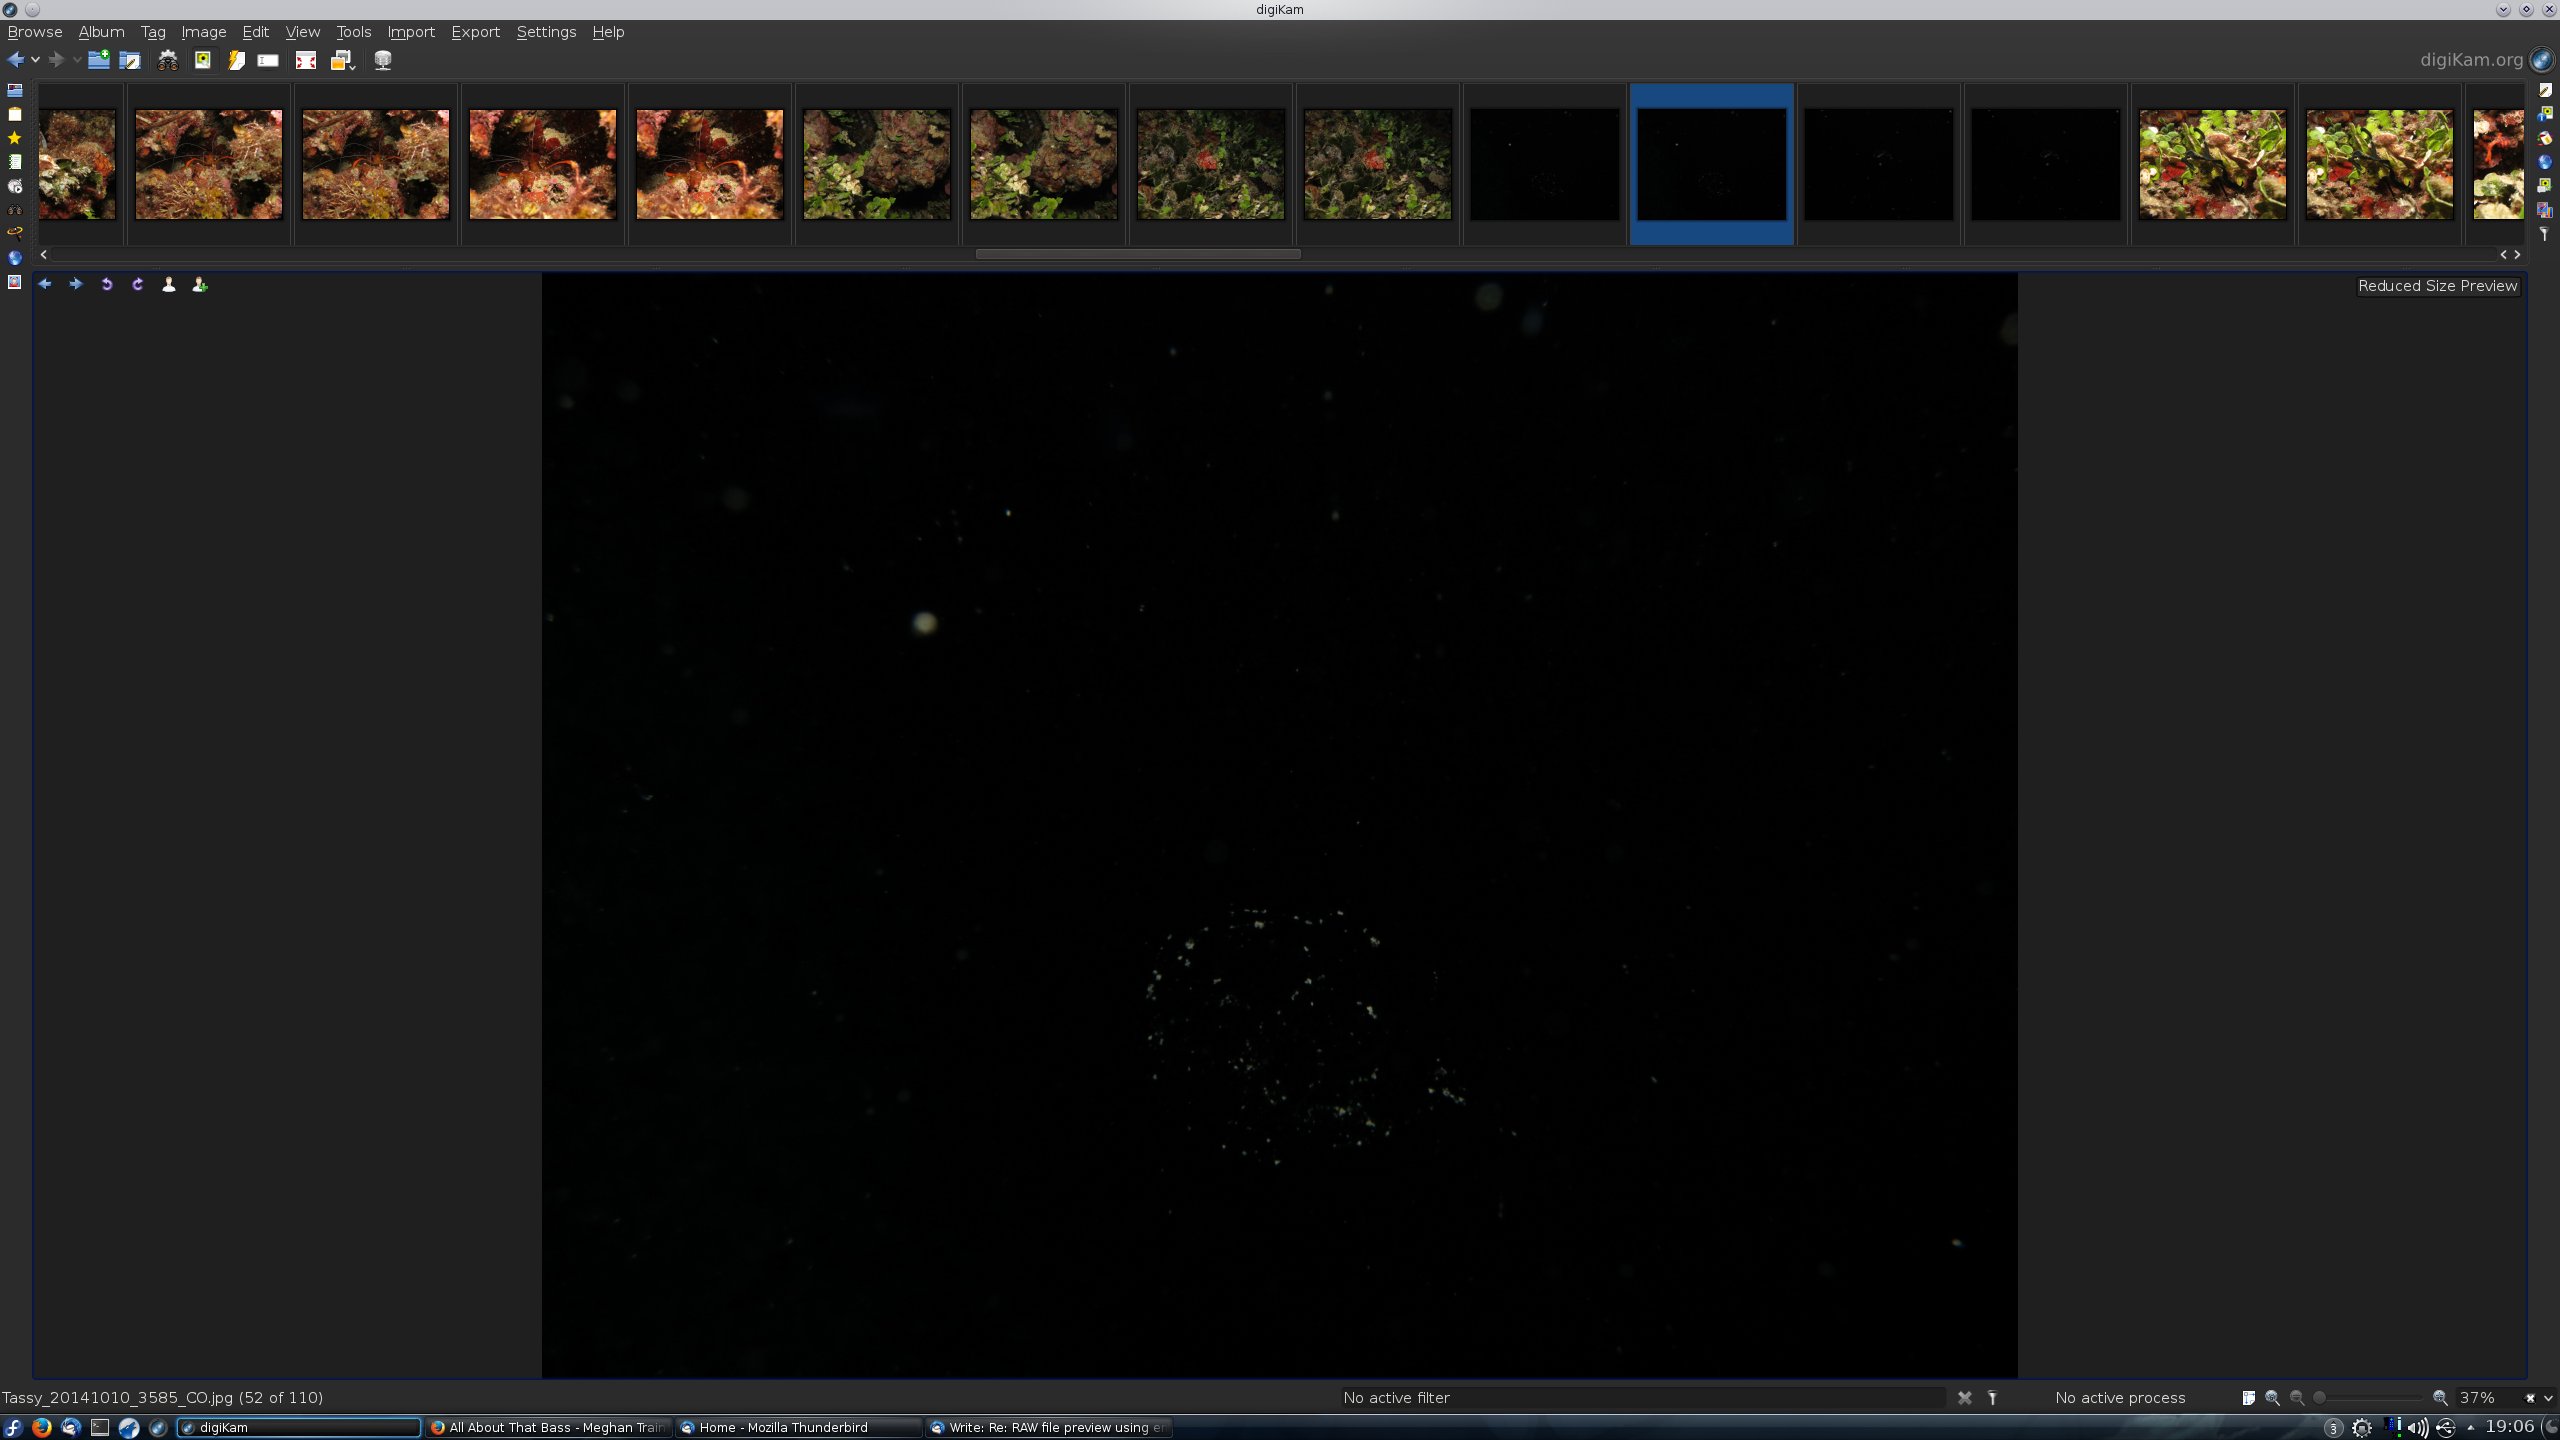This screenshot has width=2560, height=1440.
Task: Open the 37% zoom level dropdown
Action: 2547,1398
